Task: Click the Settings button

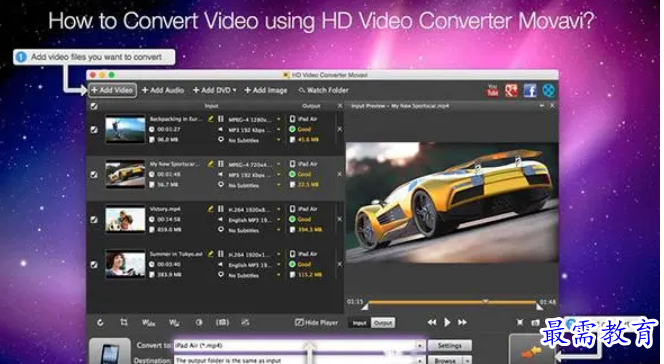Action: [x=450, y=345]
